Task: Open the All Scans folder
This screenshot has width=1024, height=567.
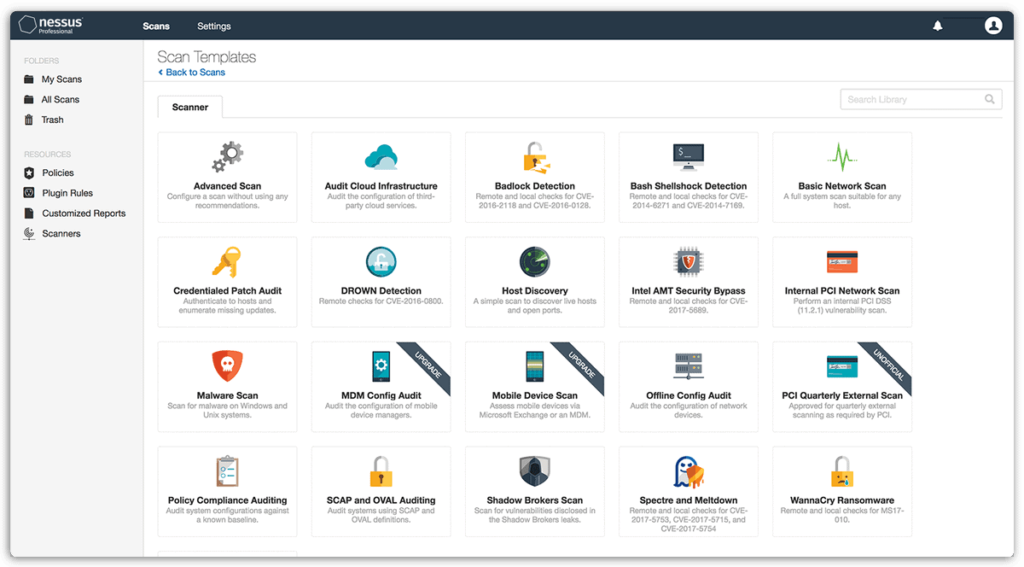Action: pos(60,99)
